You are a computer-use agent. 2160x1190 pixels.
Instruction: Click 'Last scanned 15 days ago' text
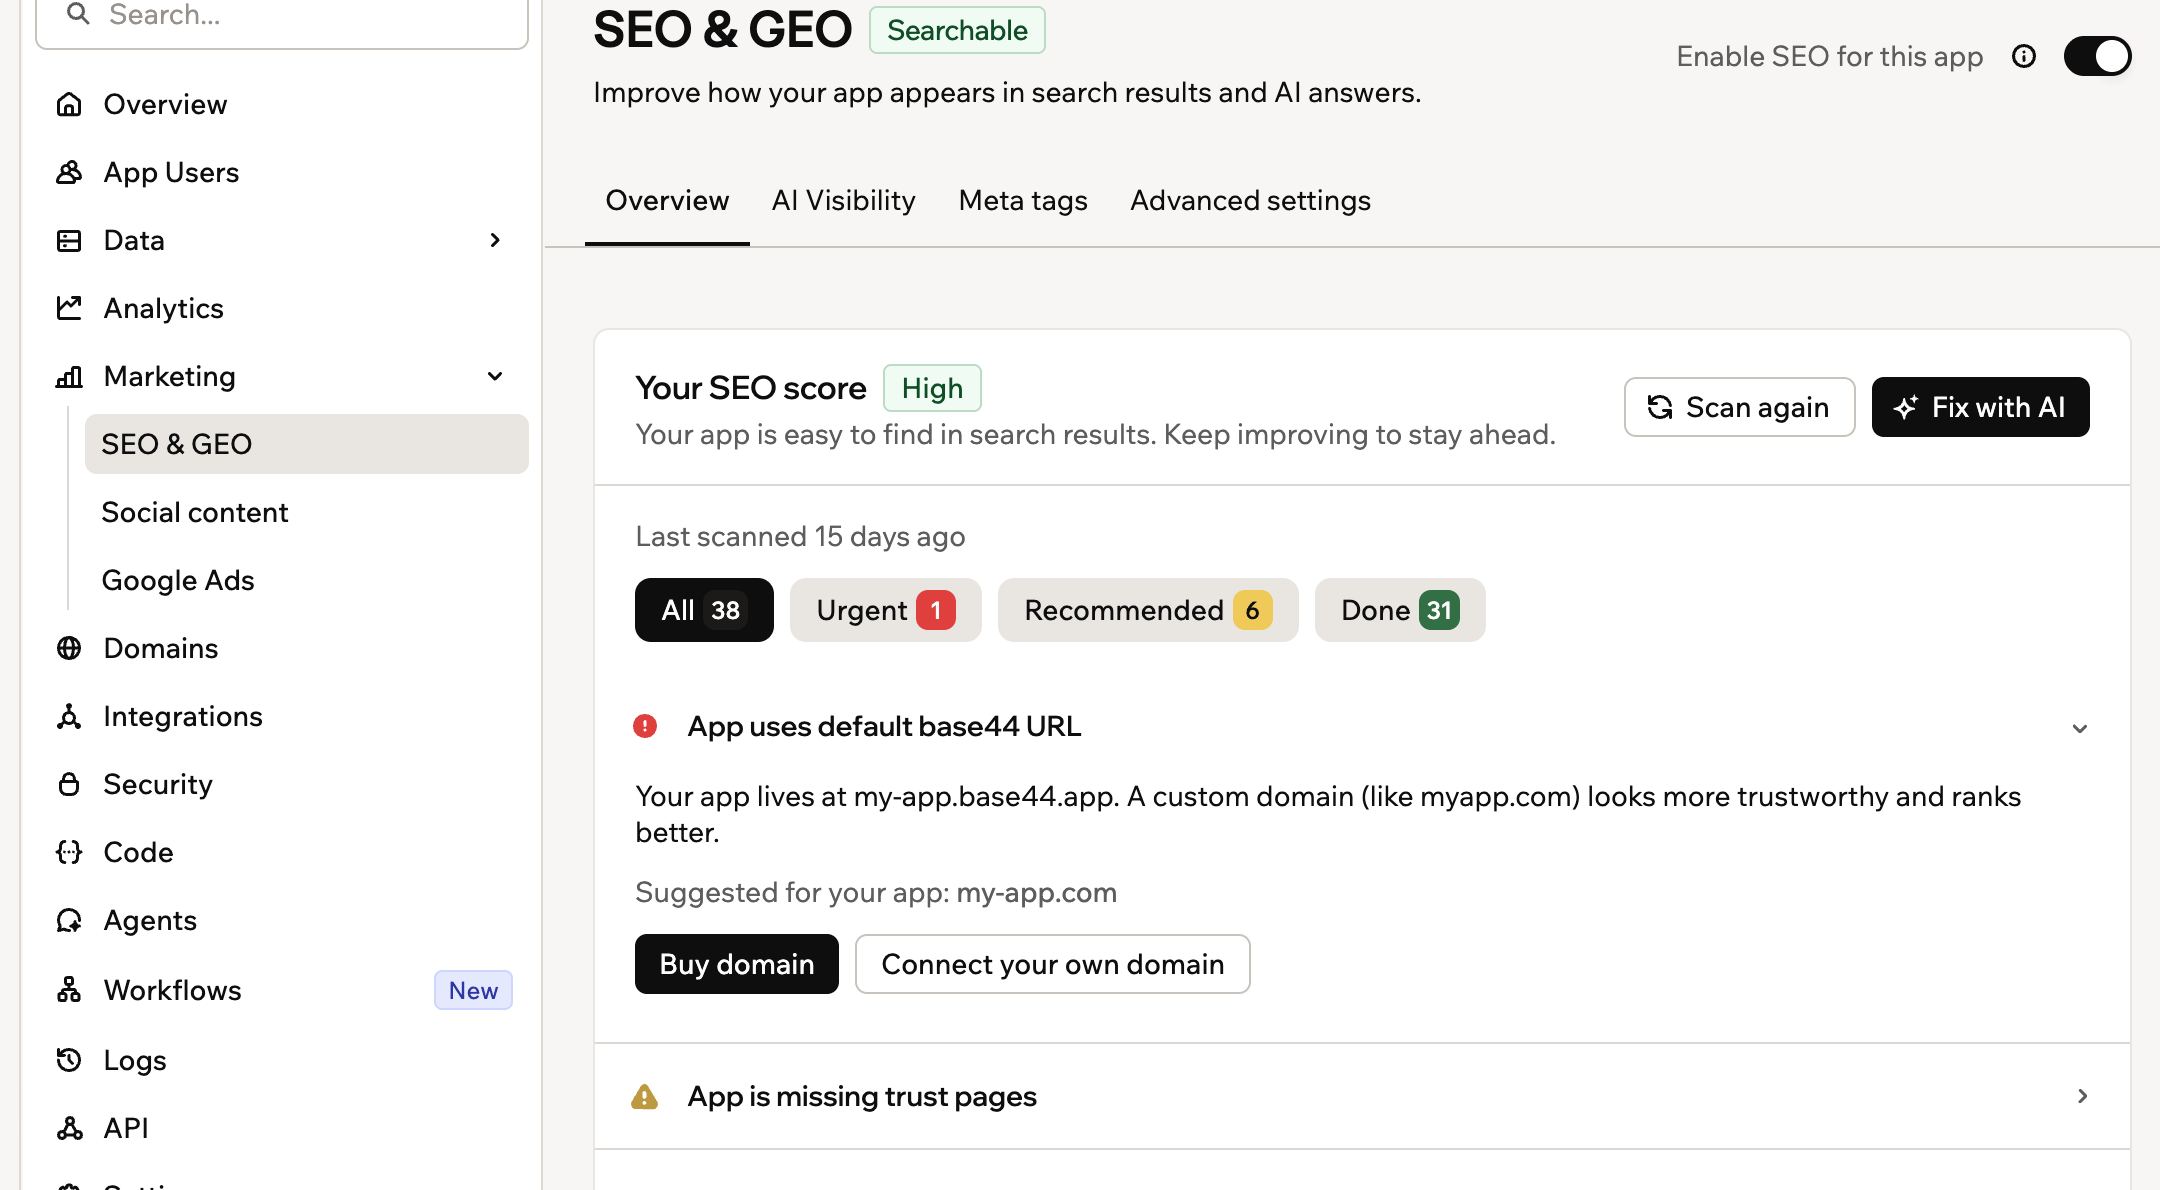(800, 537)
